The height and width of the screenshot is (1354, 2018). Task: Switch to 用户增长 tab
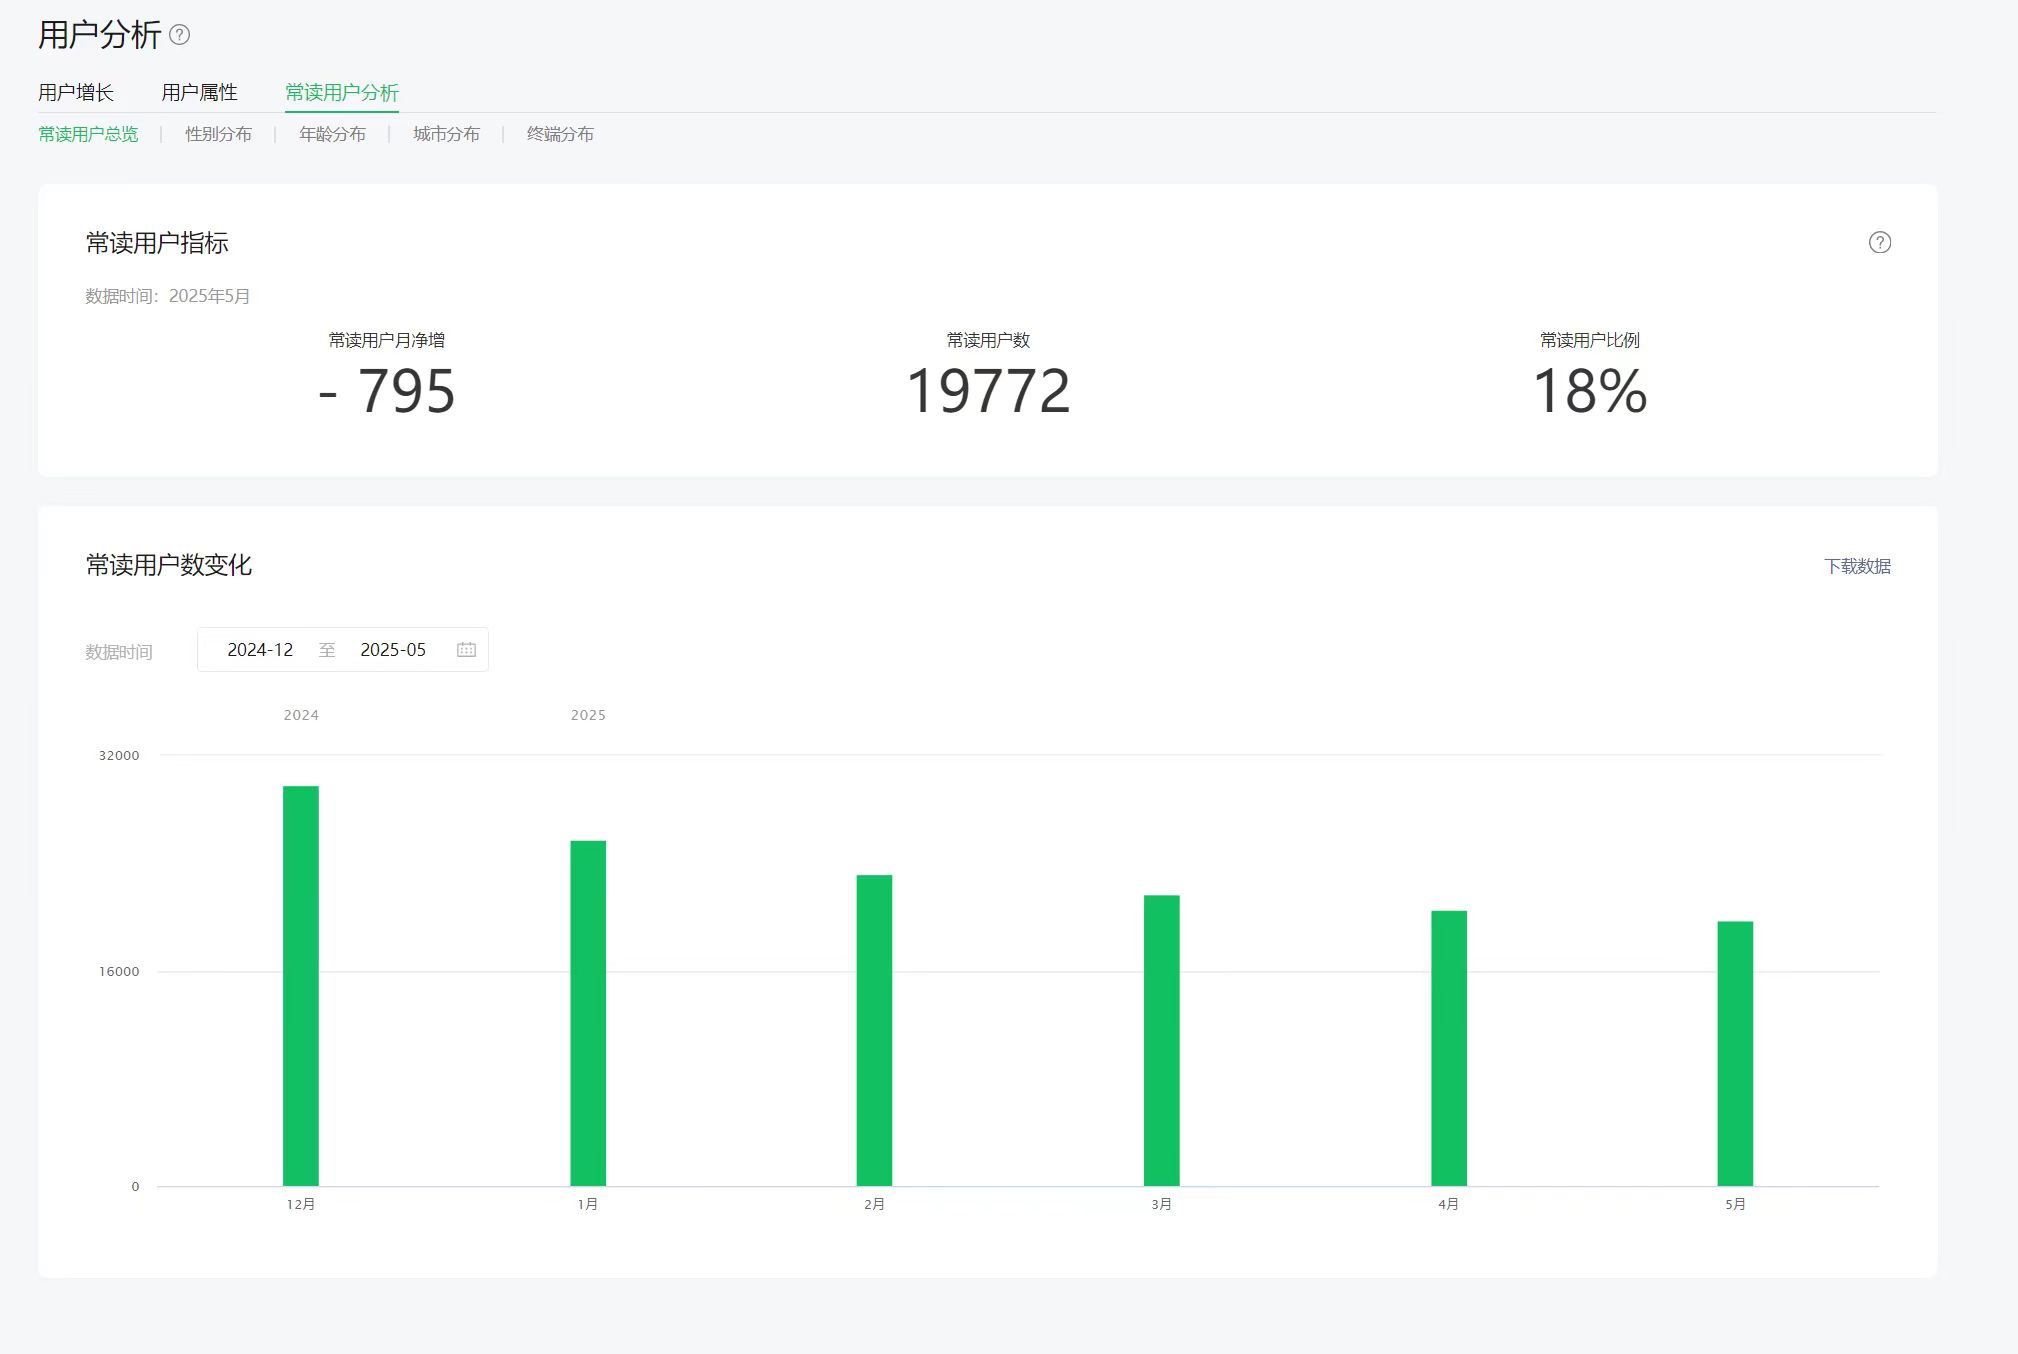click(76, 92)
